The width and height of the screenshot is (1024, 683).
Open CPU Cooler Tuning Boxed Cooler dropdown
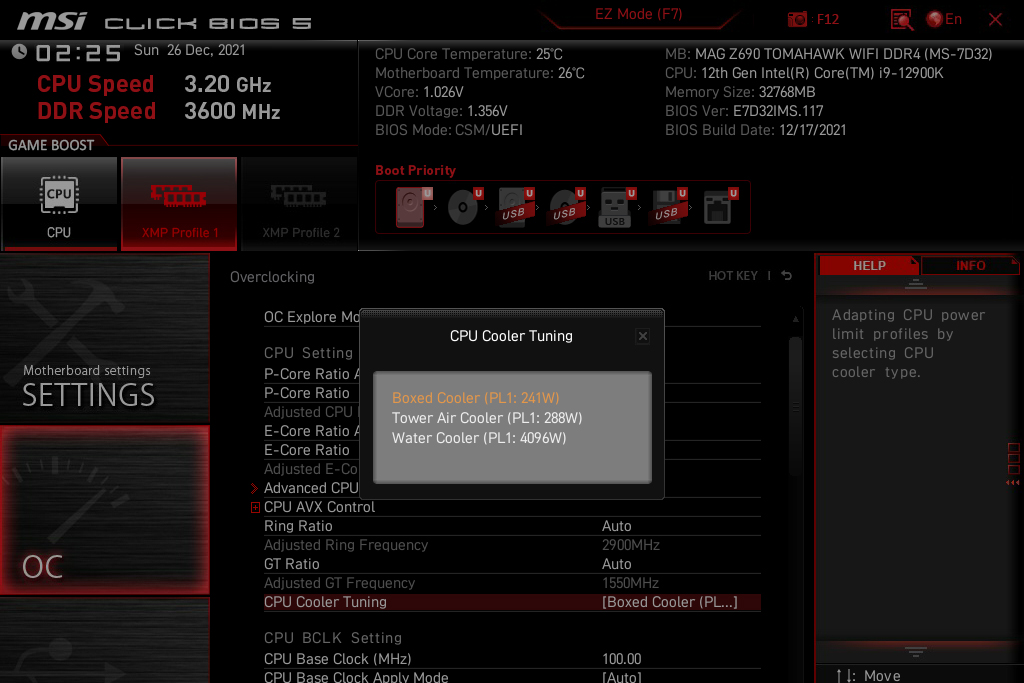coord(669,602)
